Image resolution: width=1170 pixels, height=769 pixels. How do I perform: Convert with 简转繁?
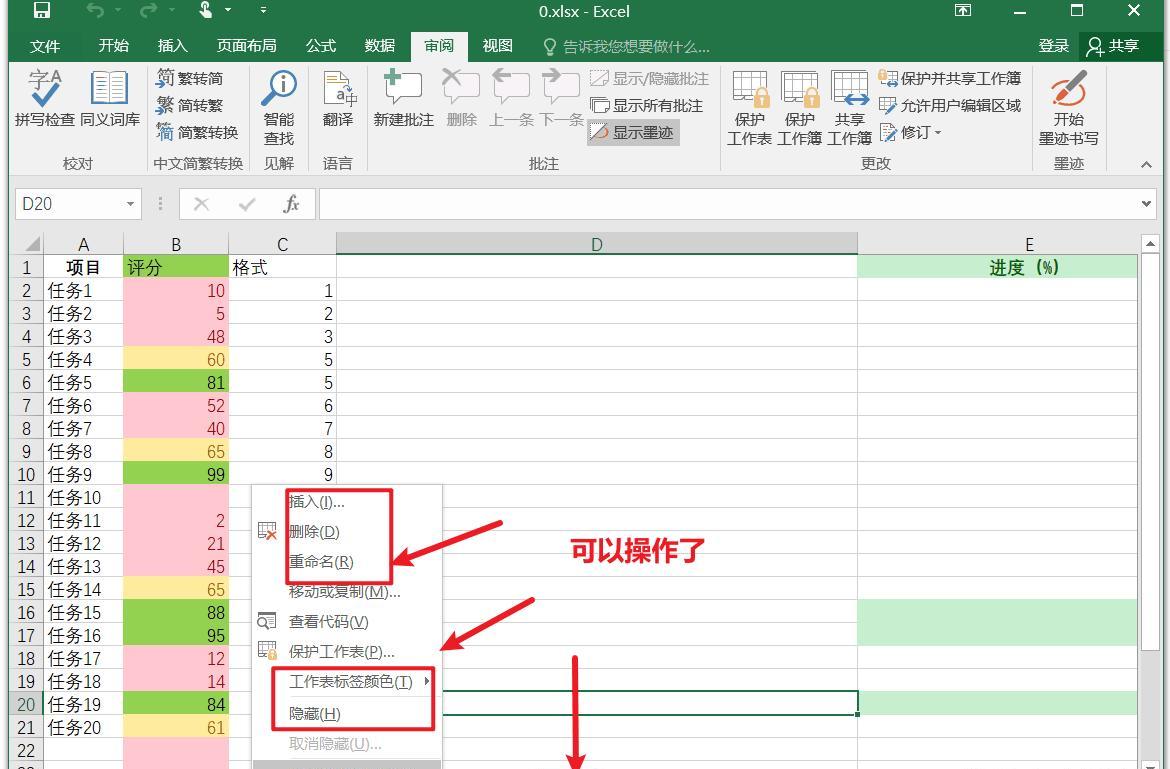[x=190, y=105]
